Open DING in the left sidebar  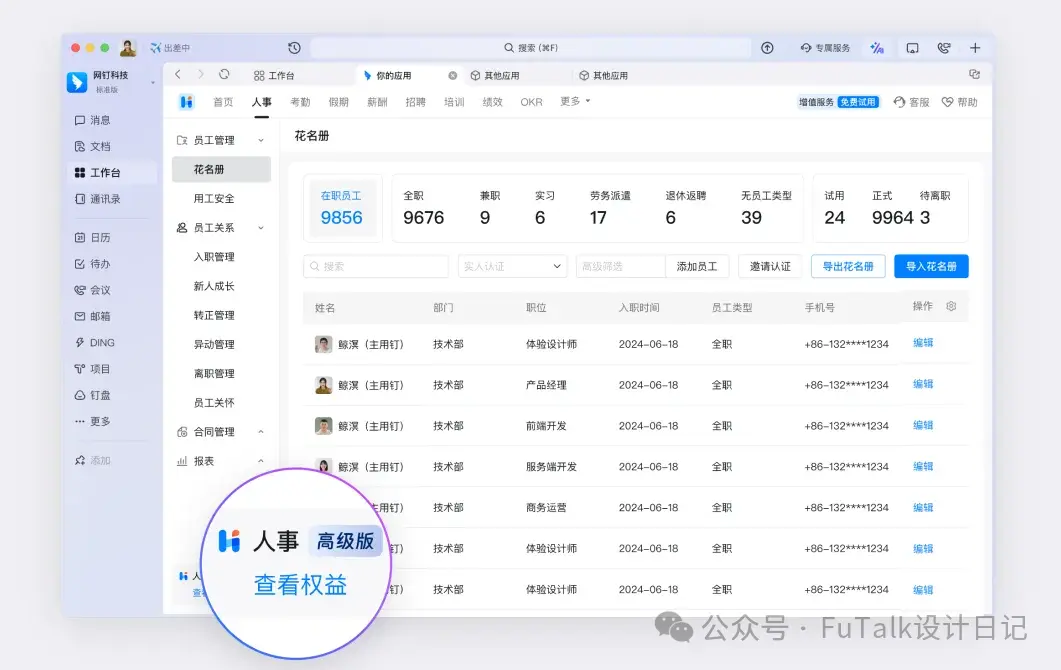95,342
